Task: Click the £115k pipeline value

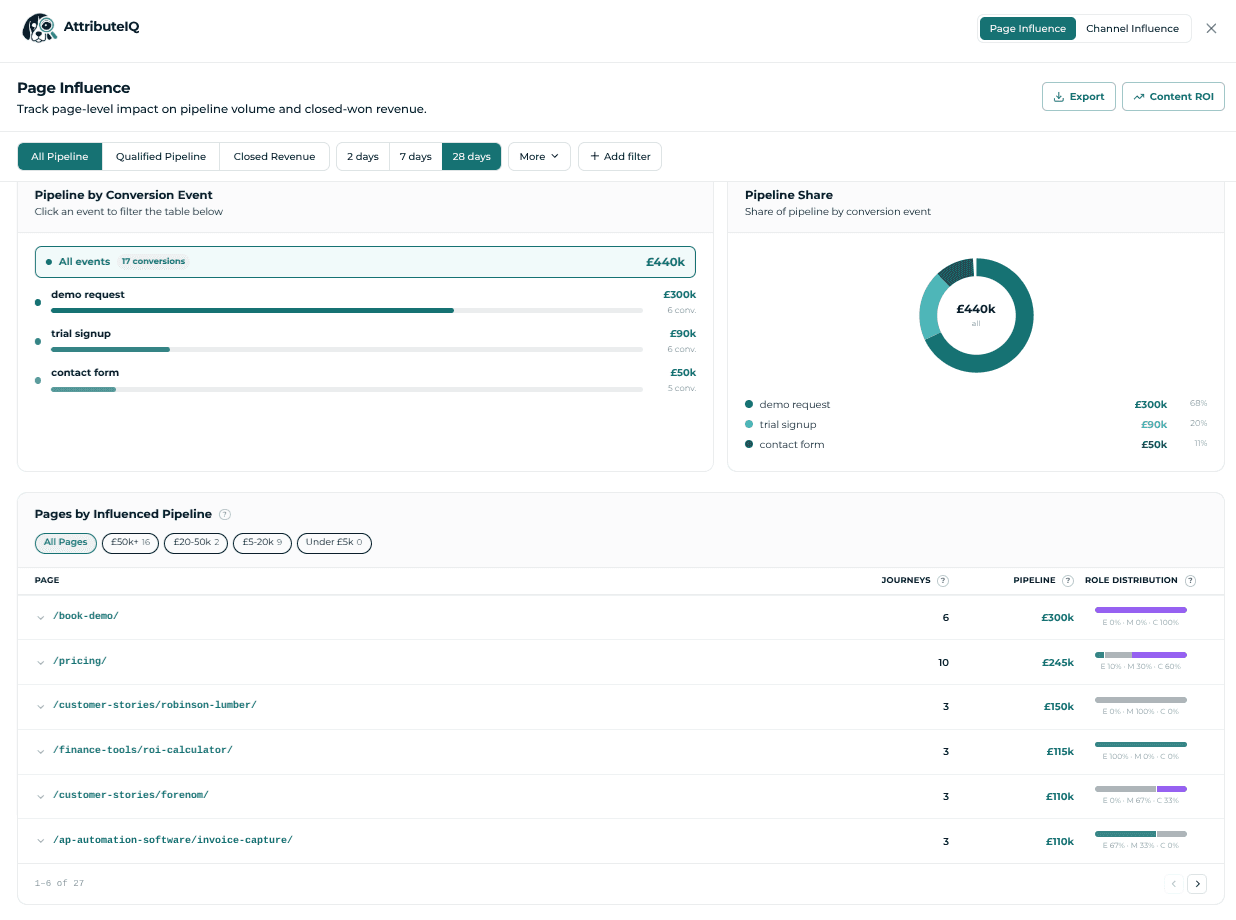Action: coord(1060,752)
